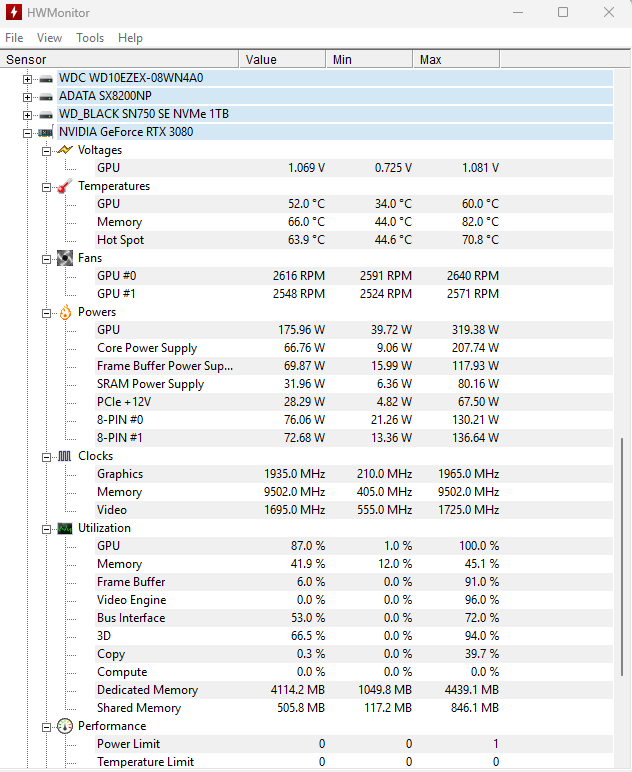Click the 1.069 V GPU voltage value
Viewport: 632px width, 772px height.
[x=306, y=168]
